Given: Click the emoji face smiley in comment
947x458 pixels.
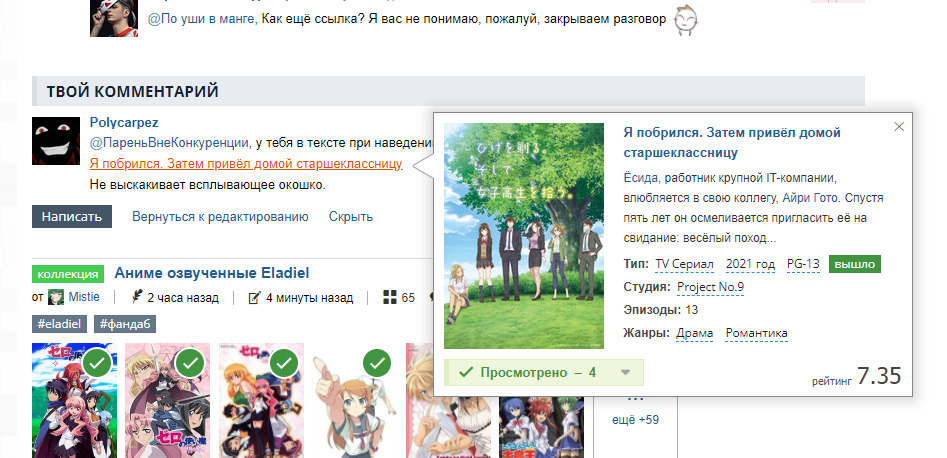Looking at the screenshot, I should pyautogui.click(x=685, y=20).
